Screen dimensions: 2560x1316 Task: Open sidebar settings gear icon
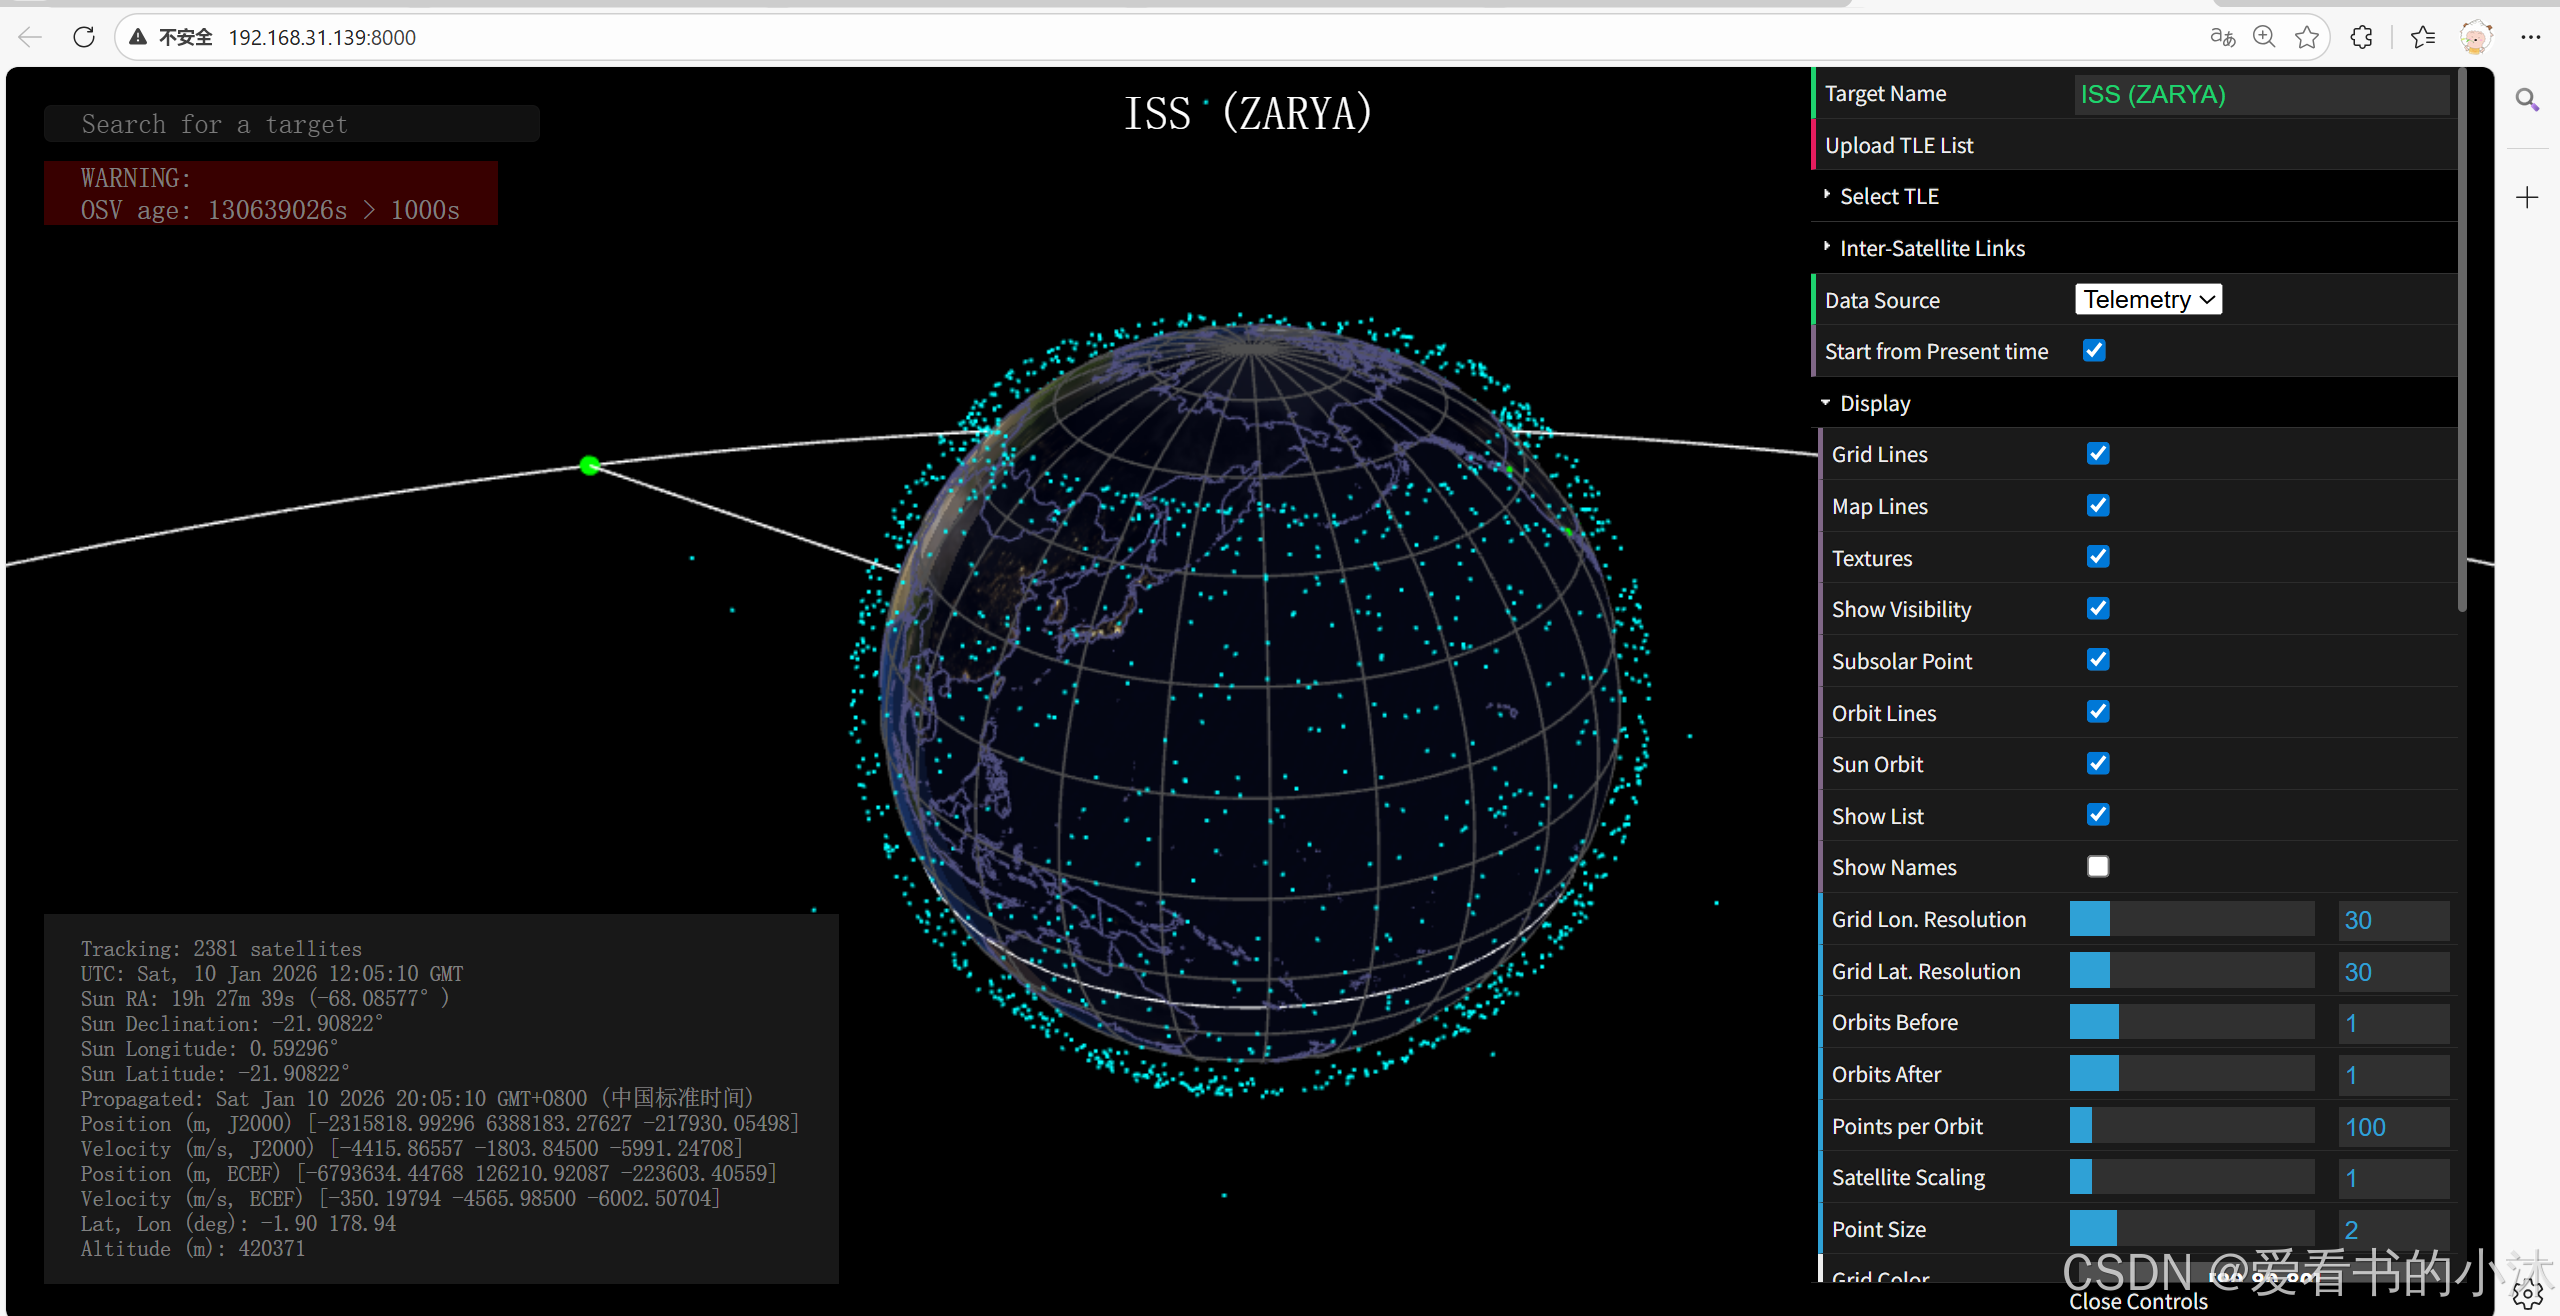click(x=2527, y=1295)
